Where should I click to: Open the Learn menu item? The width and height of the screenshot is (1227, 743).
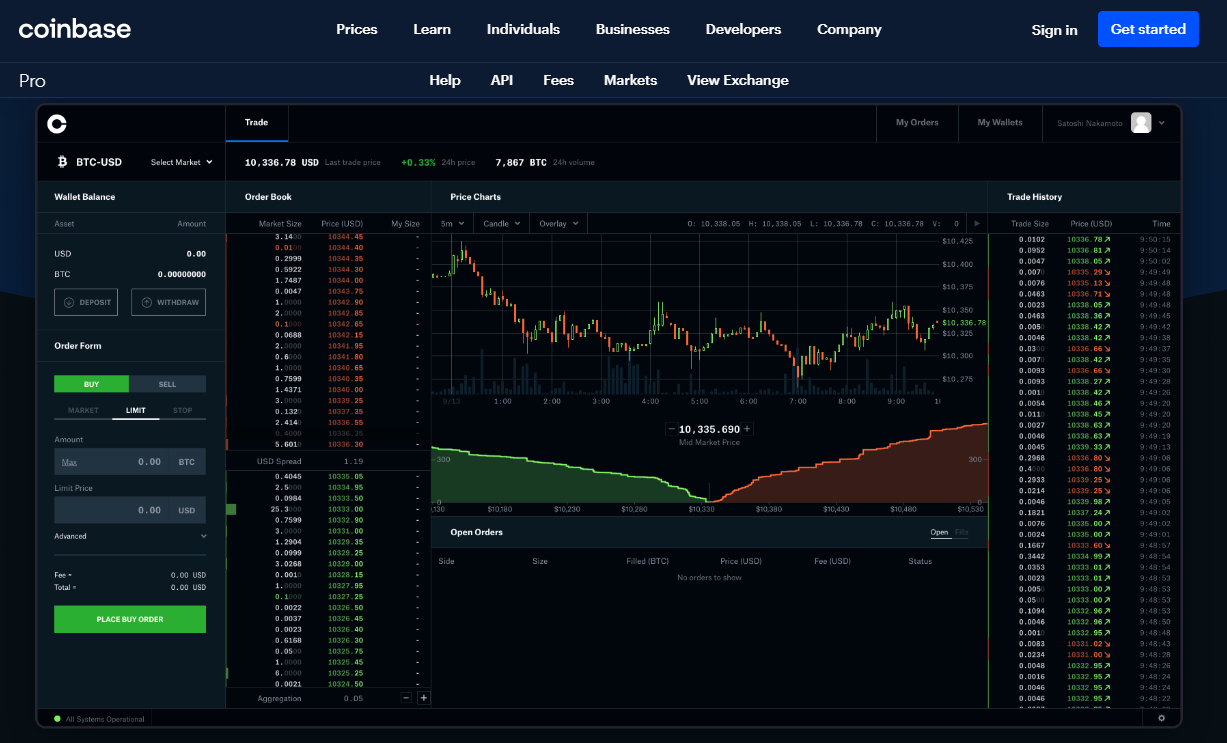[432, 29]
